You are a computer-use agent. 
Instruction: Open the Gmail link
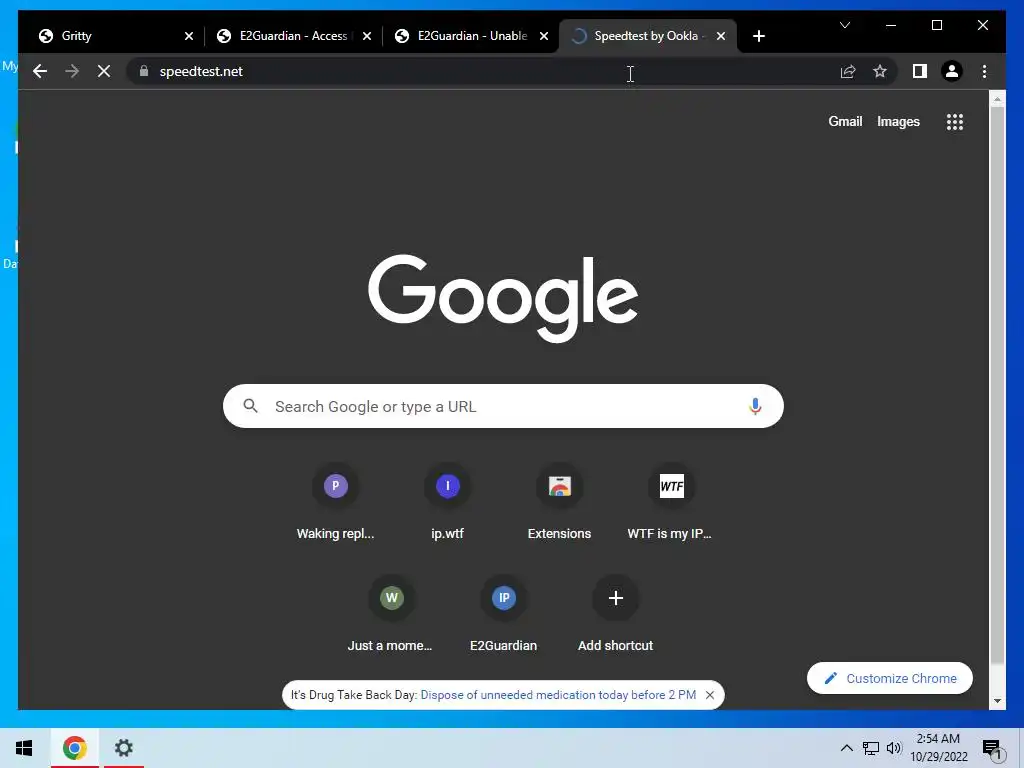845,121
